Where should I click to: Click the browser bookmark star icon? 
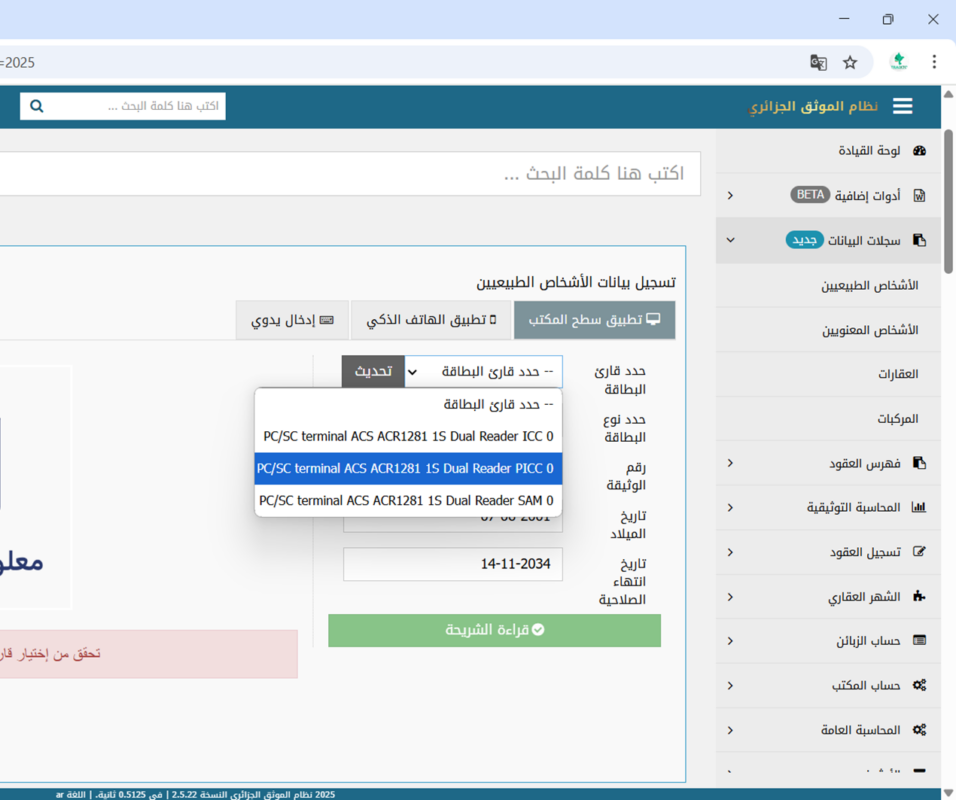point(850,62)
